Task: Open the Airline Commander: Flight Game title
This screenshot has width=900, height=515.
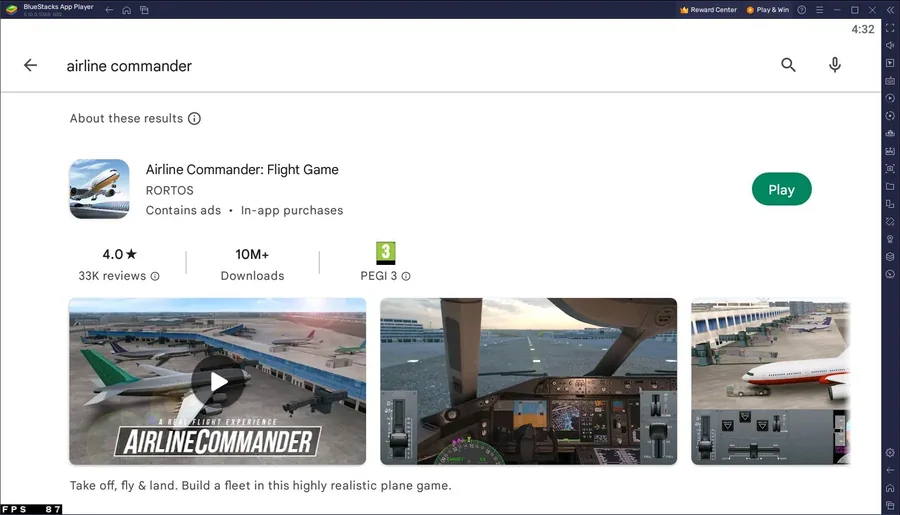Action: (x=242, y=169)
